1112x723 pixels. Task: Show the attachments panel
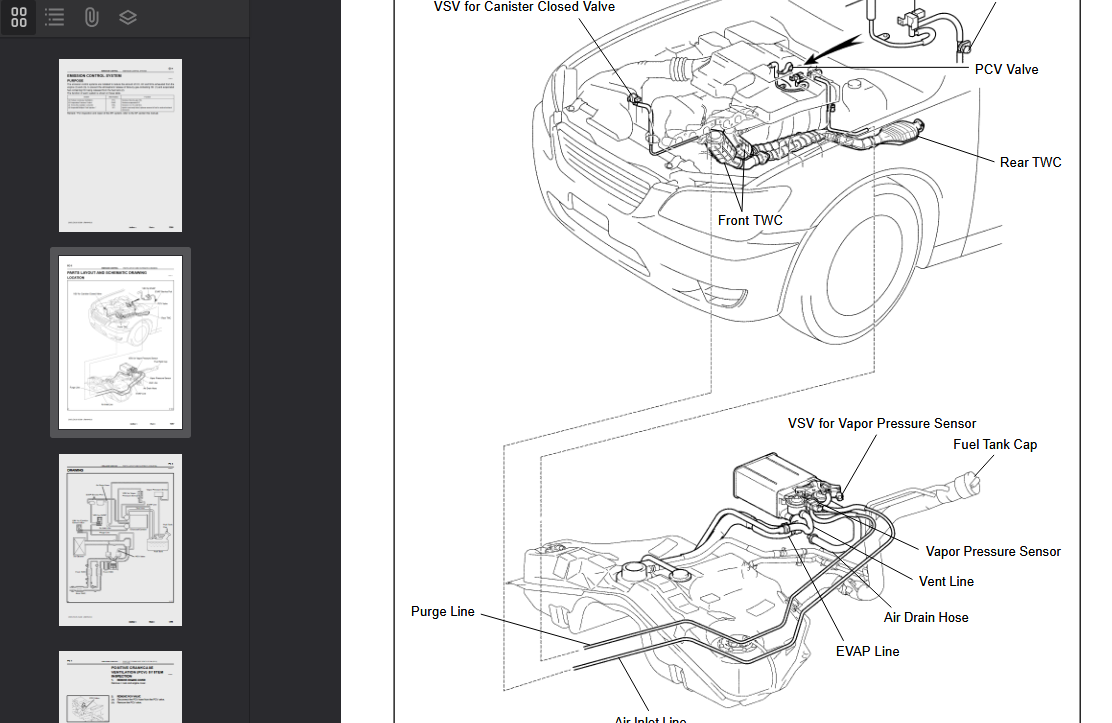91,17
